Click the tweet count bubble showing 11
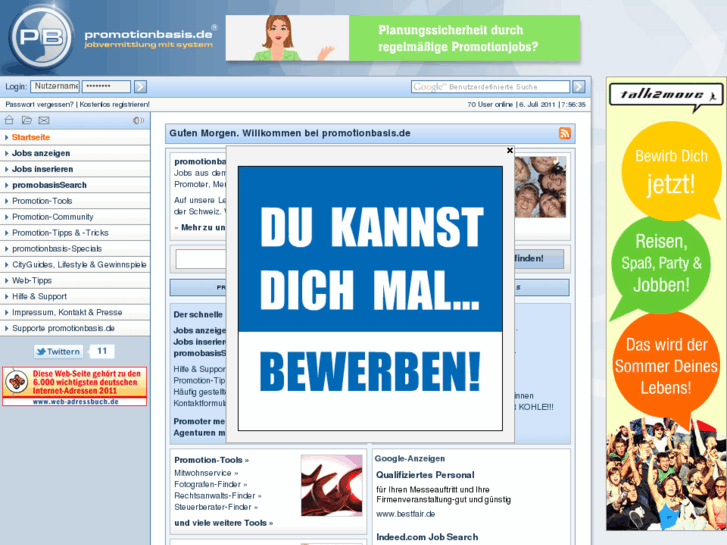Image resolution: width=727 pixels, height=545 pixels. pos(102,351)
